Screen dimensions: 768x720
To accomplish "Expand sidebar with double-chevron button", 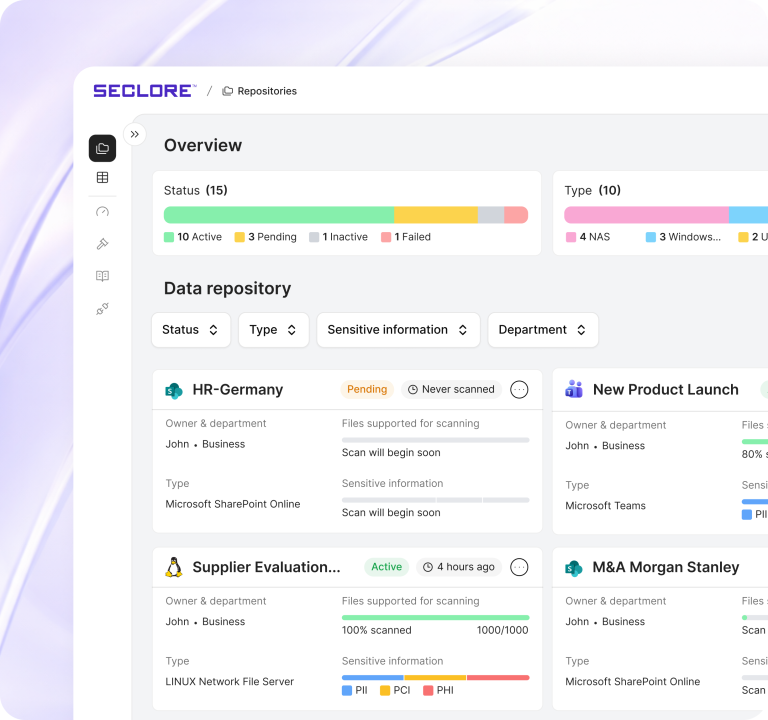I will pos(135,134).
